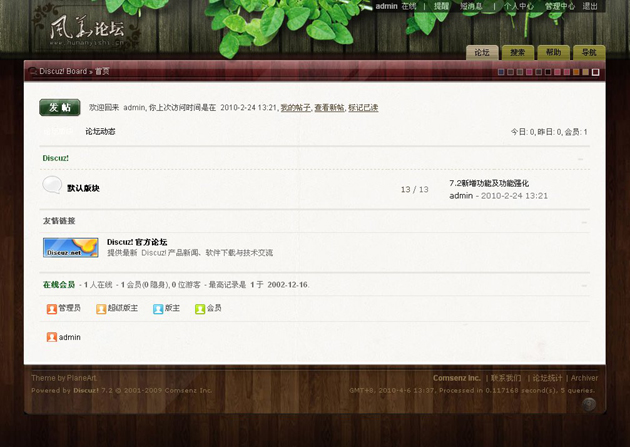The image size is (630, 447).
Task: Collapse the 在线会员 online members section
Action: pyautogui.click(x=582, y=285)
